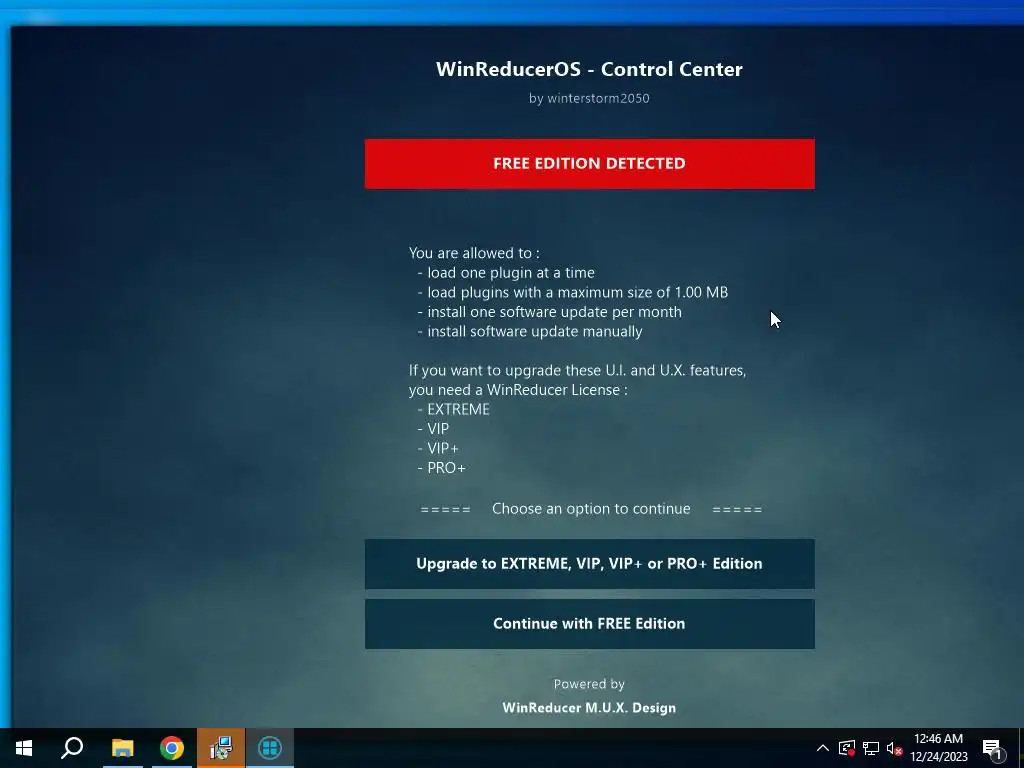
Task: Click the FREE EDITION DETECTED banner
Action: [x=589, y=163]
